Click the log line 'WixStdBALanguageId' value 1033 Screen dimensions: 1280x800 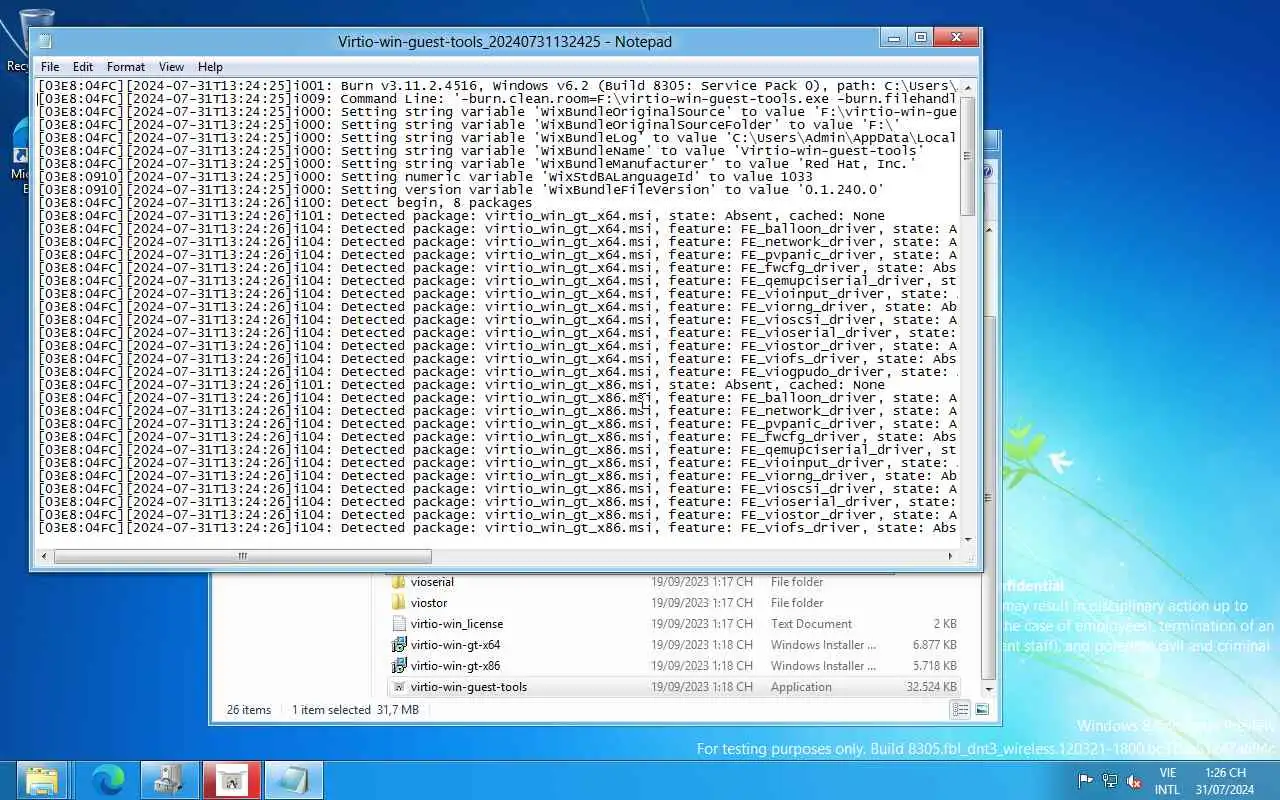(425, 177)
